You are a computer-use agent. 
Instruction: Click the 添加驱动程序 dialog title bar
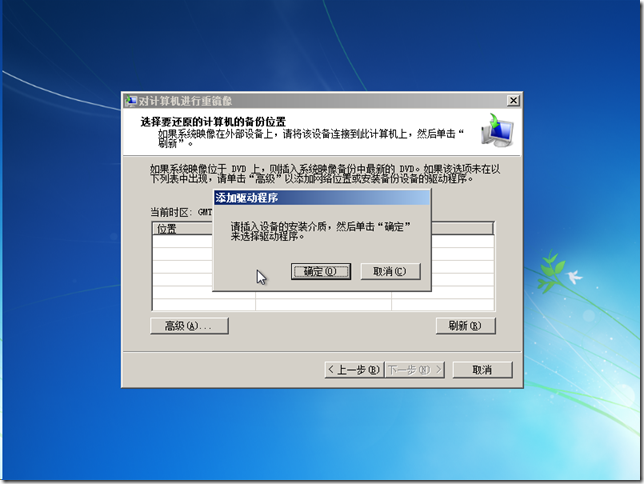[x=322, y=198]
